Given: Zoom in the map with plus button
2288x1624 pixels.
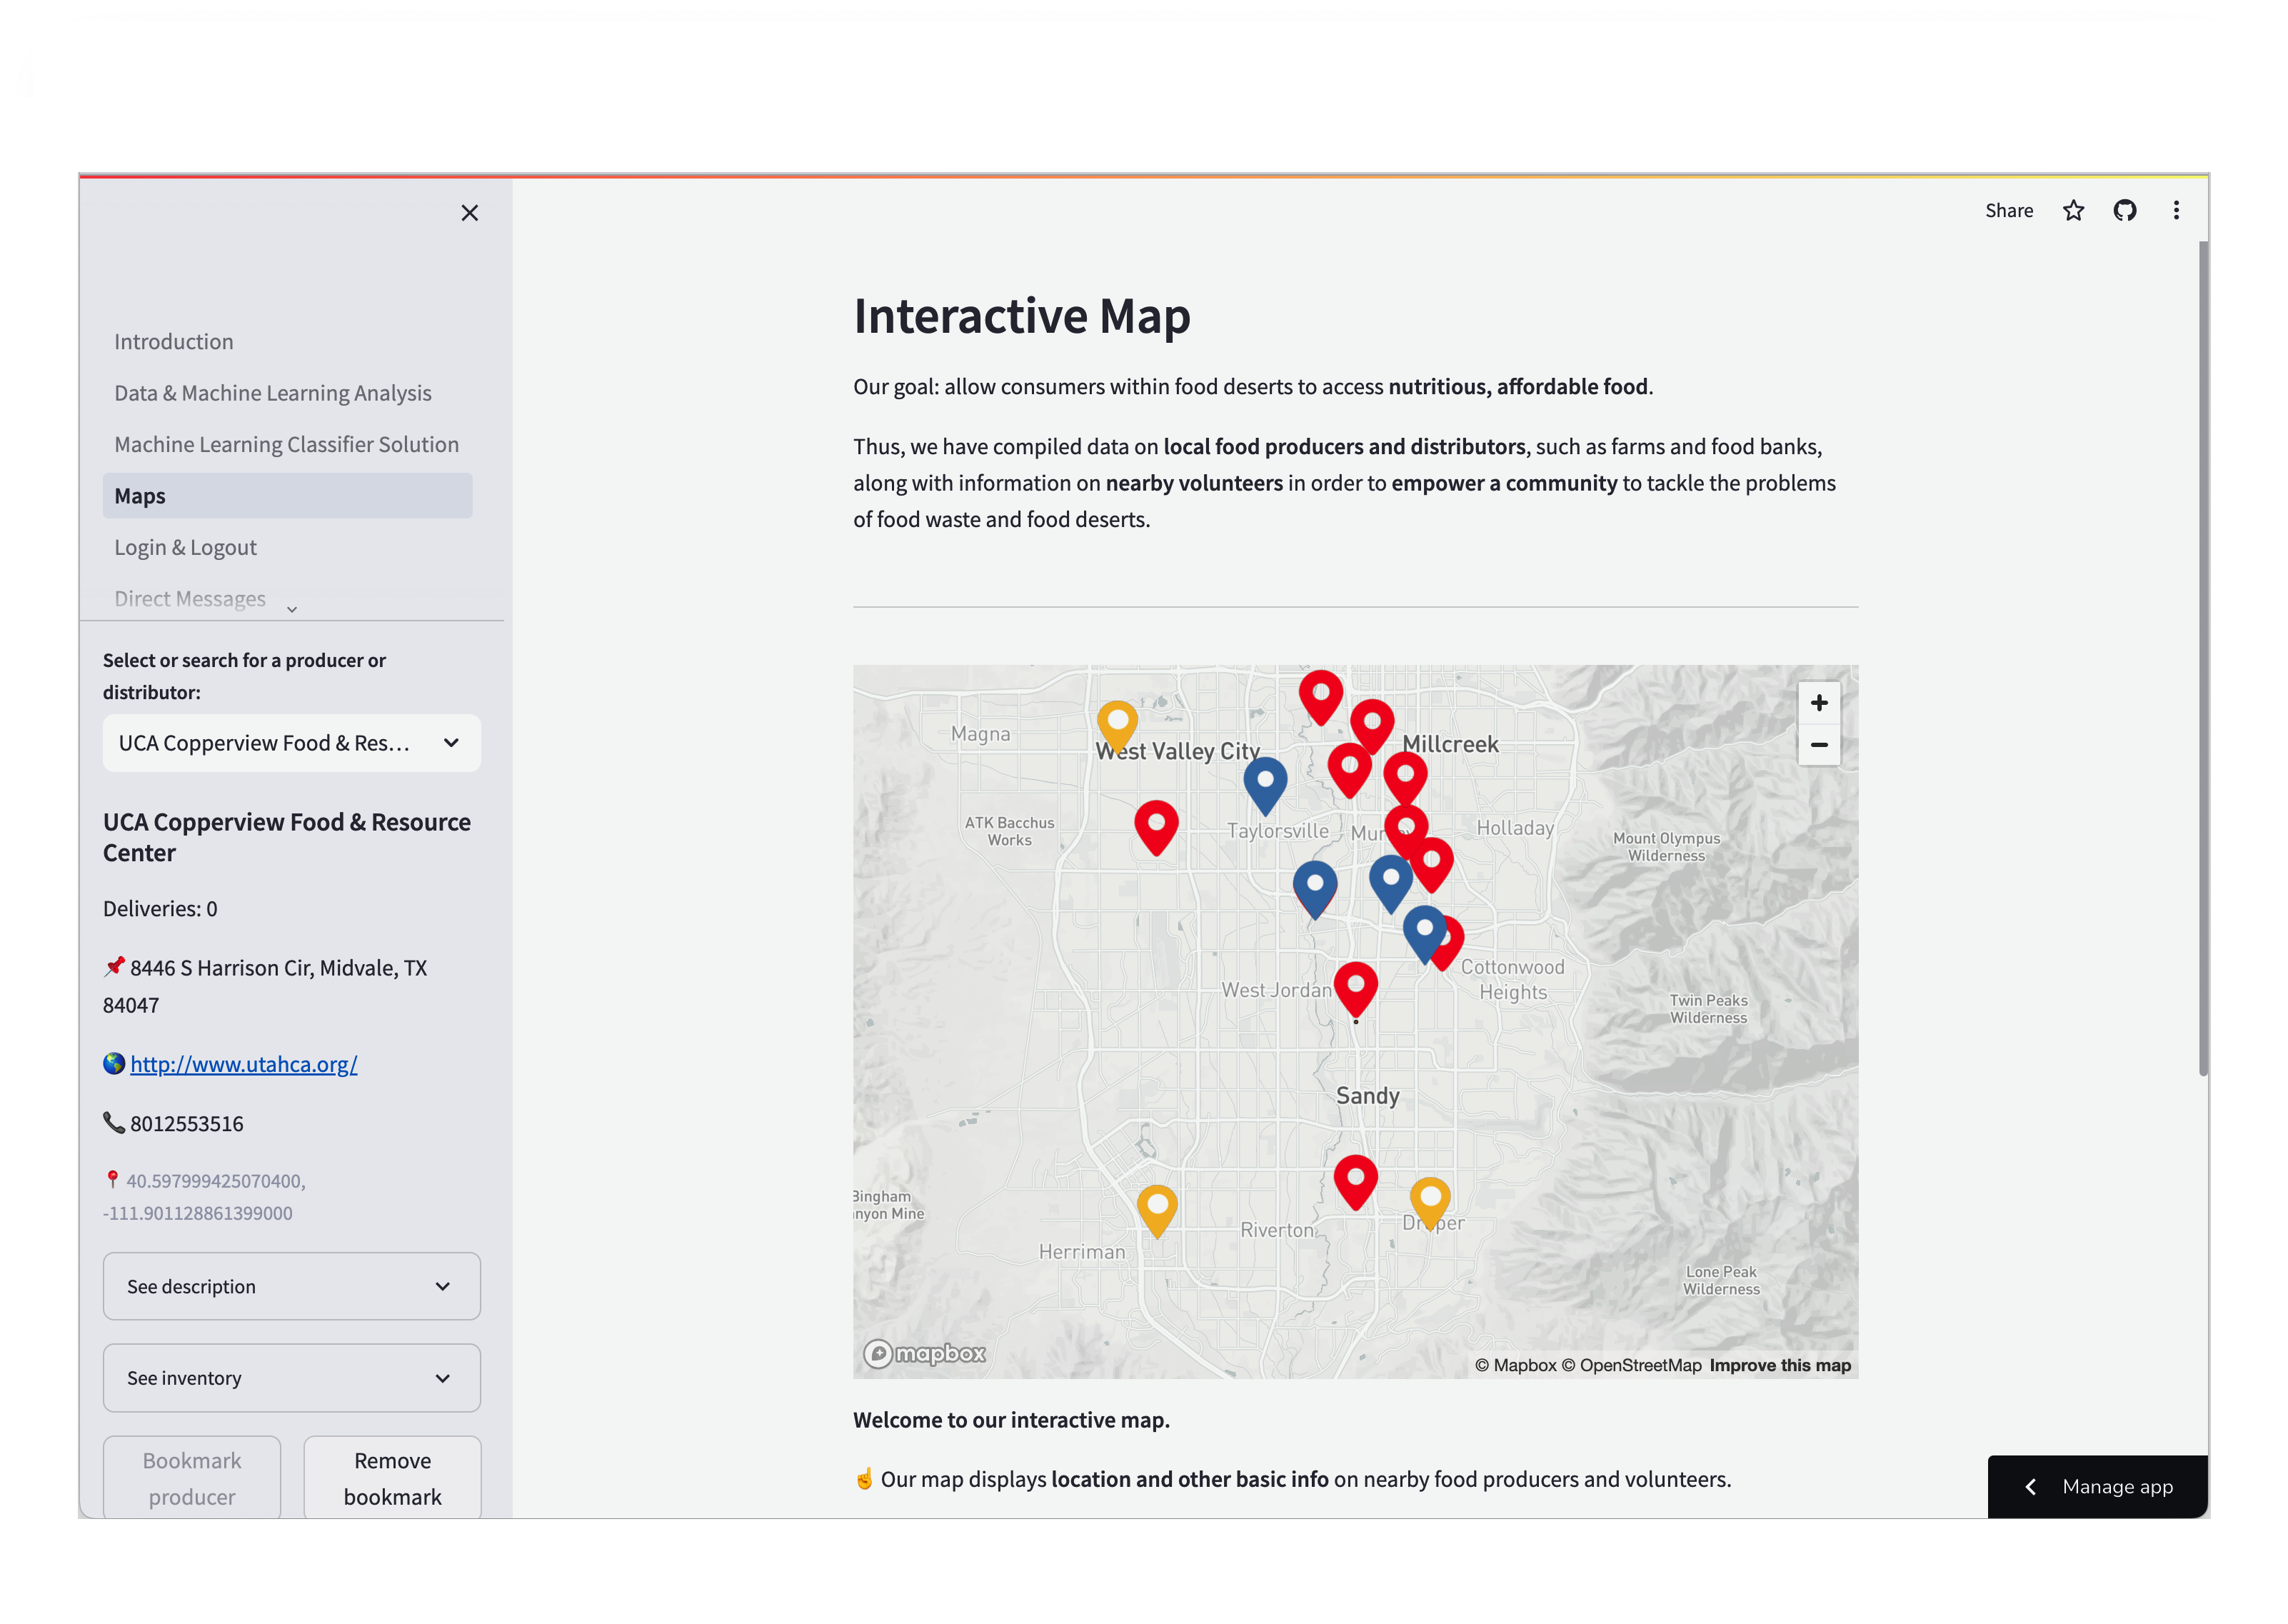Looking at the screenshot, I should (1819, 703).
